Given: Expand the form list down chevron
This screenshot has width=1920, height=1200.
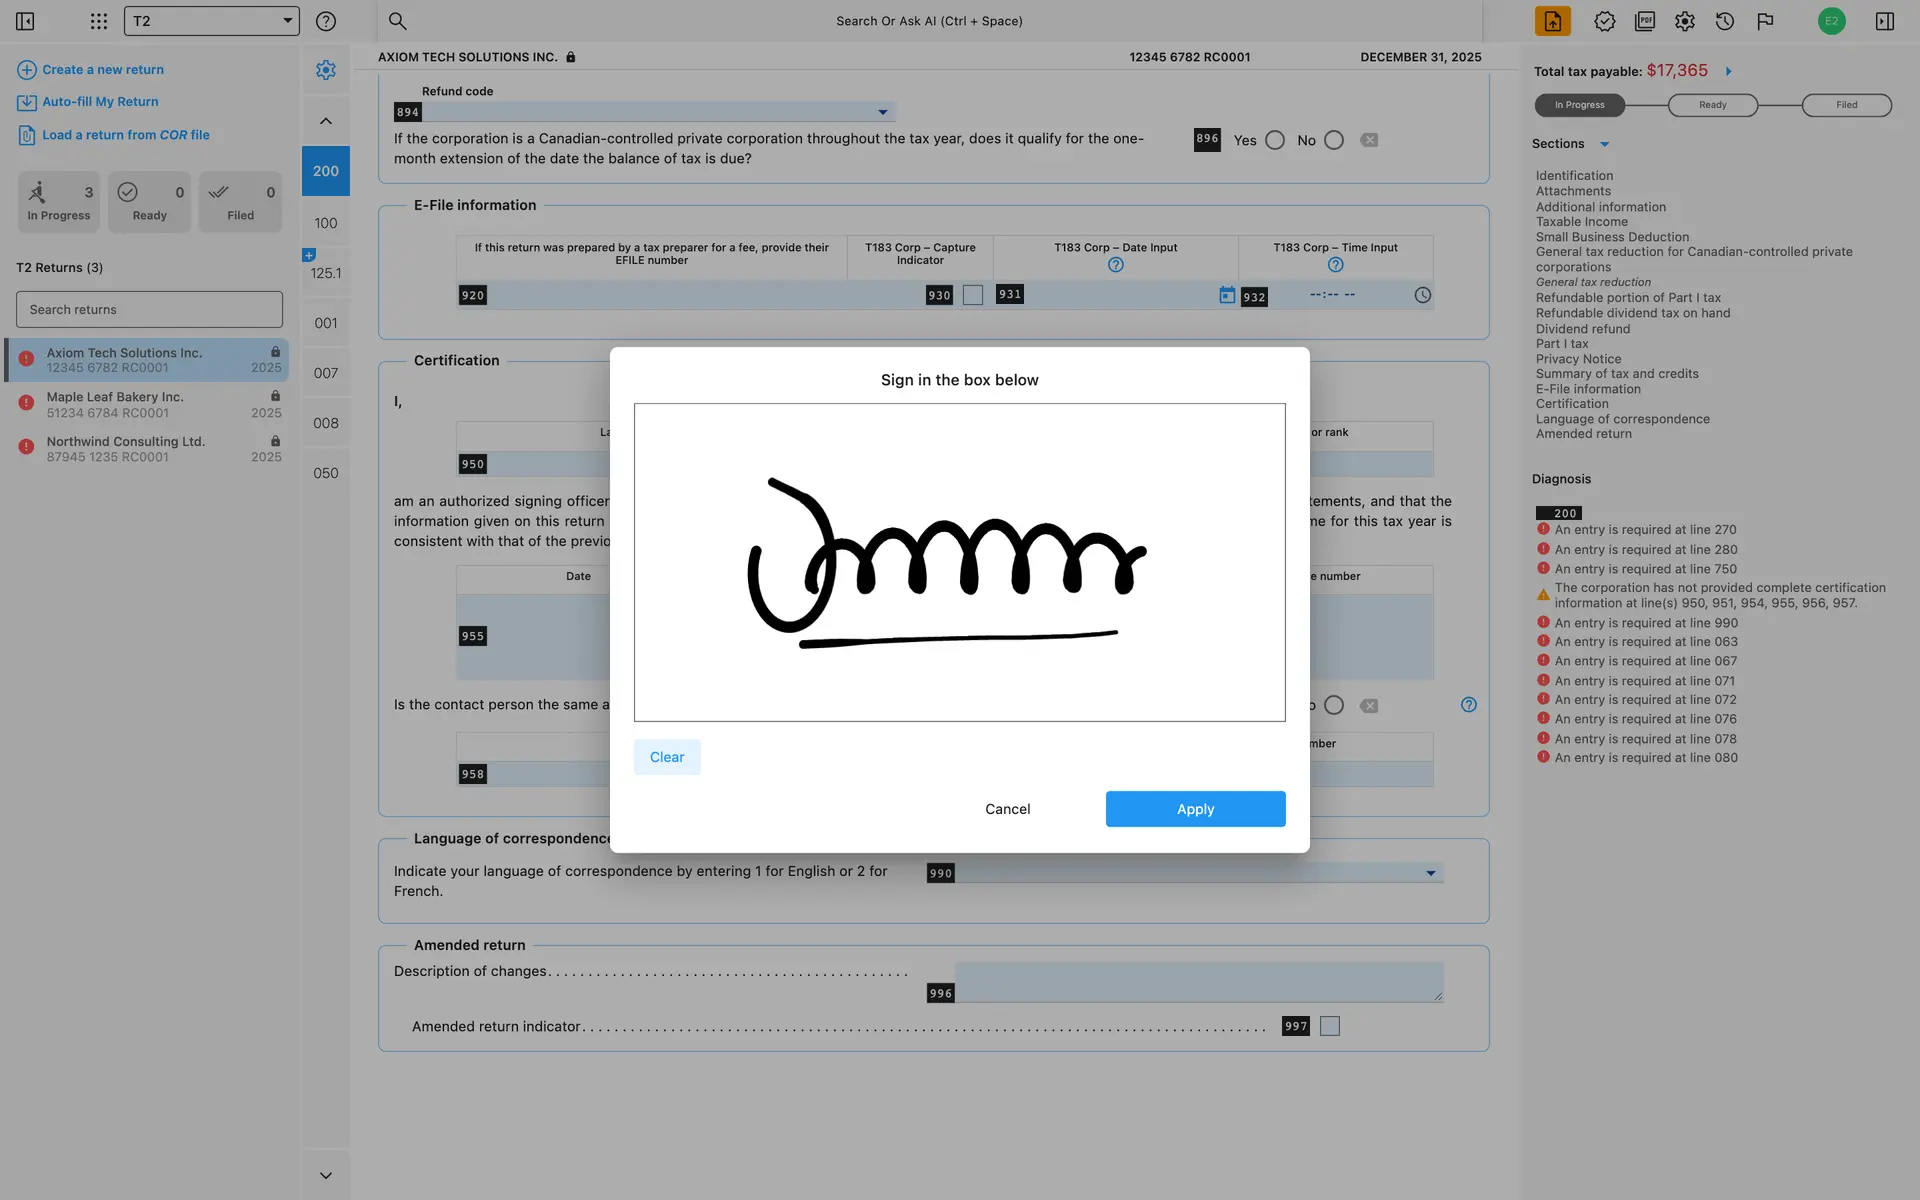Looking at the screenshot, I should [x=325, y=1176].
